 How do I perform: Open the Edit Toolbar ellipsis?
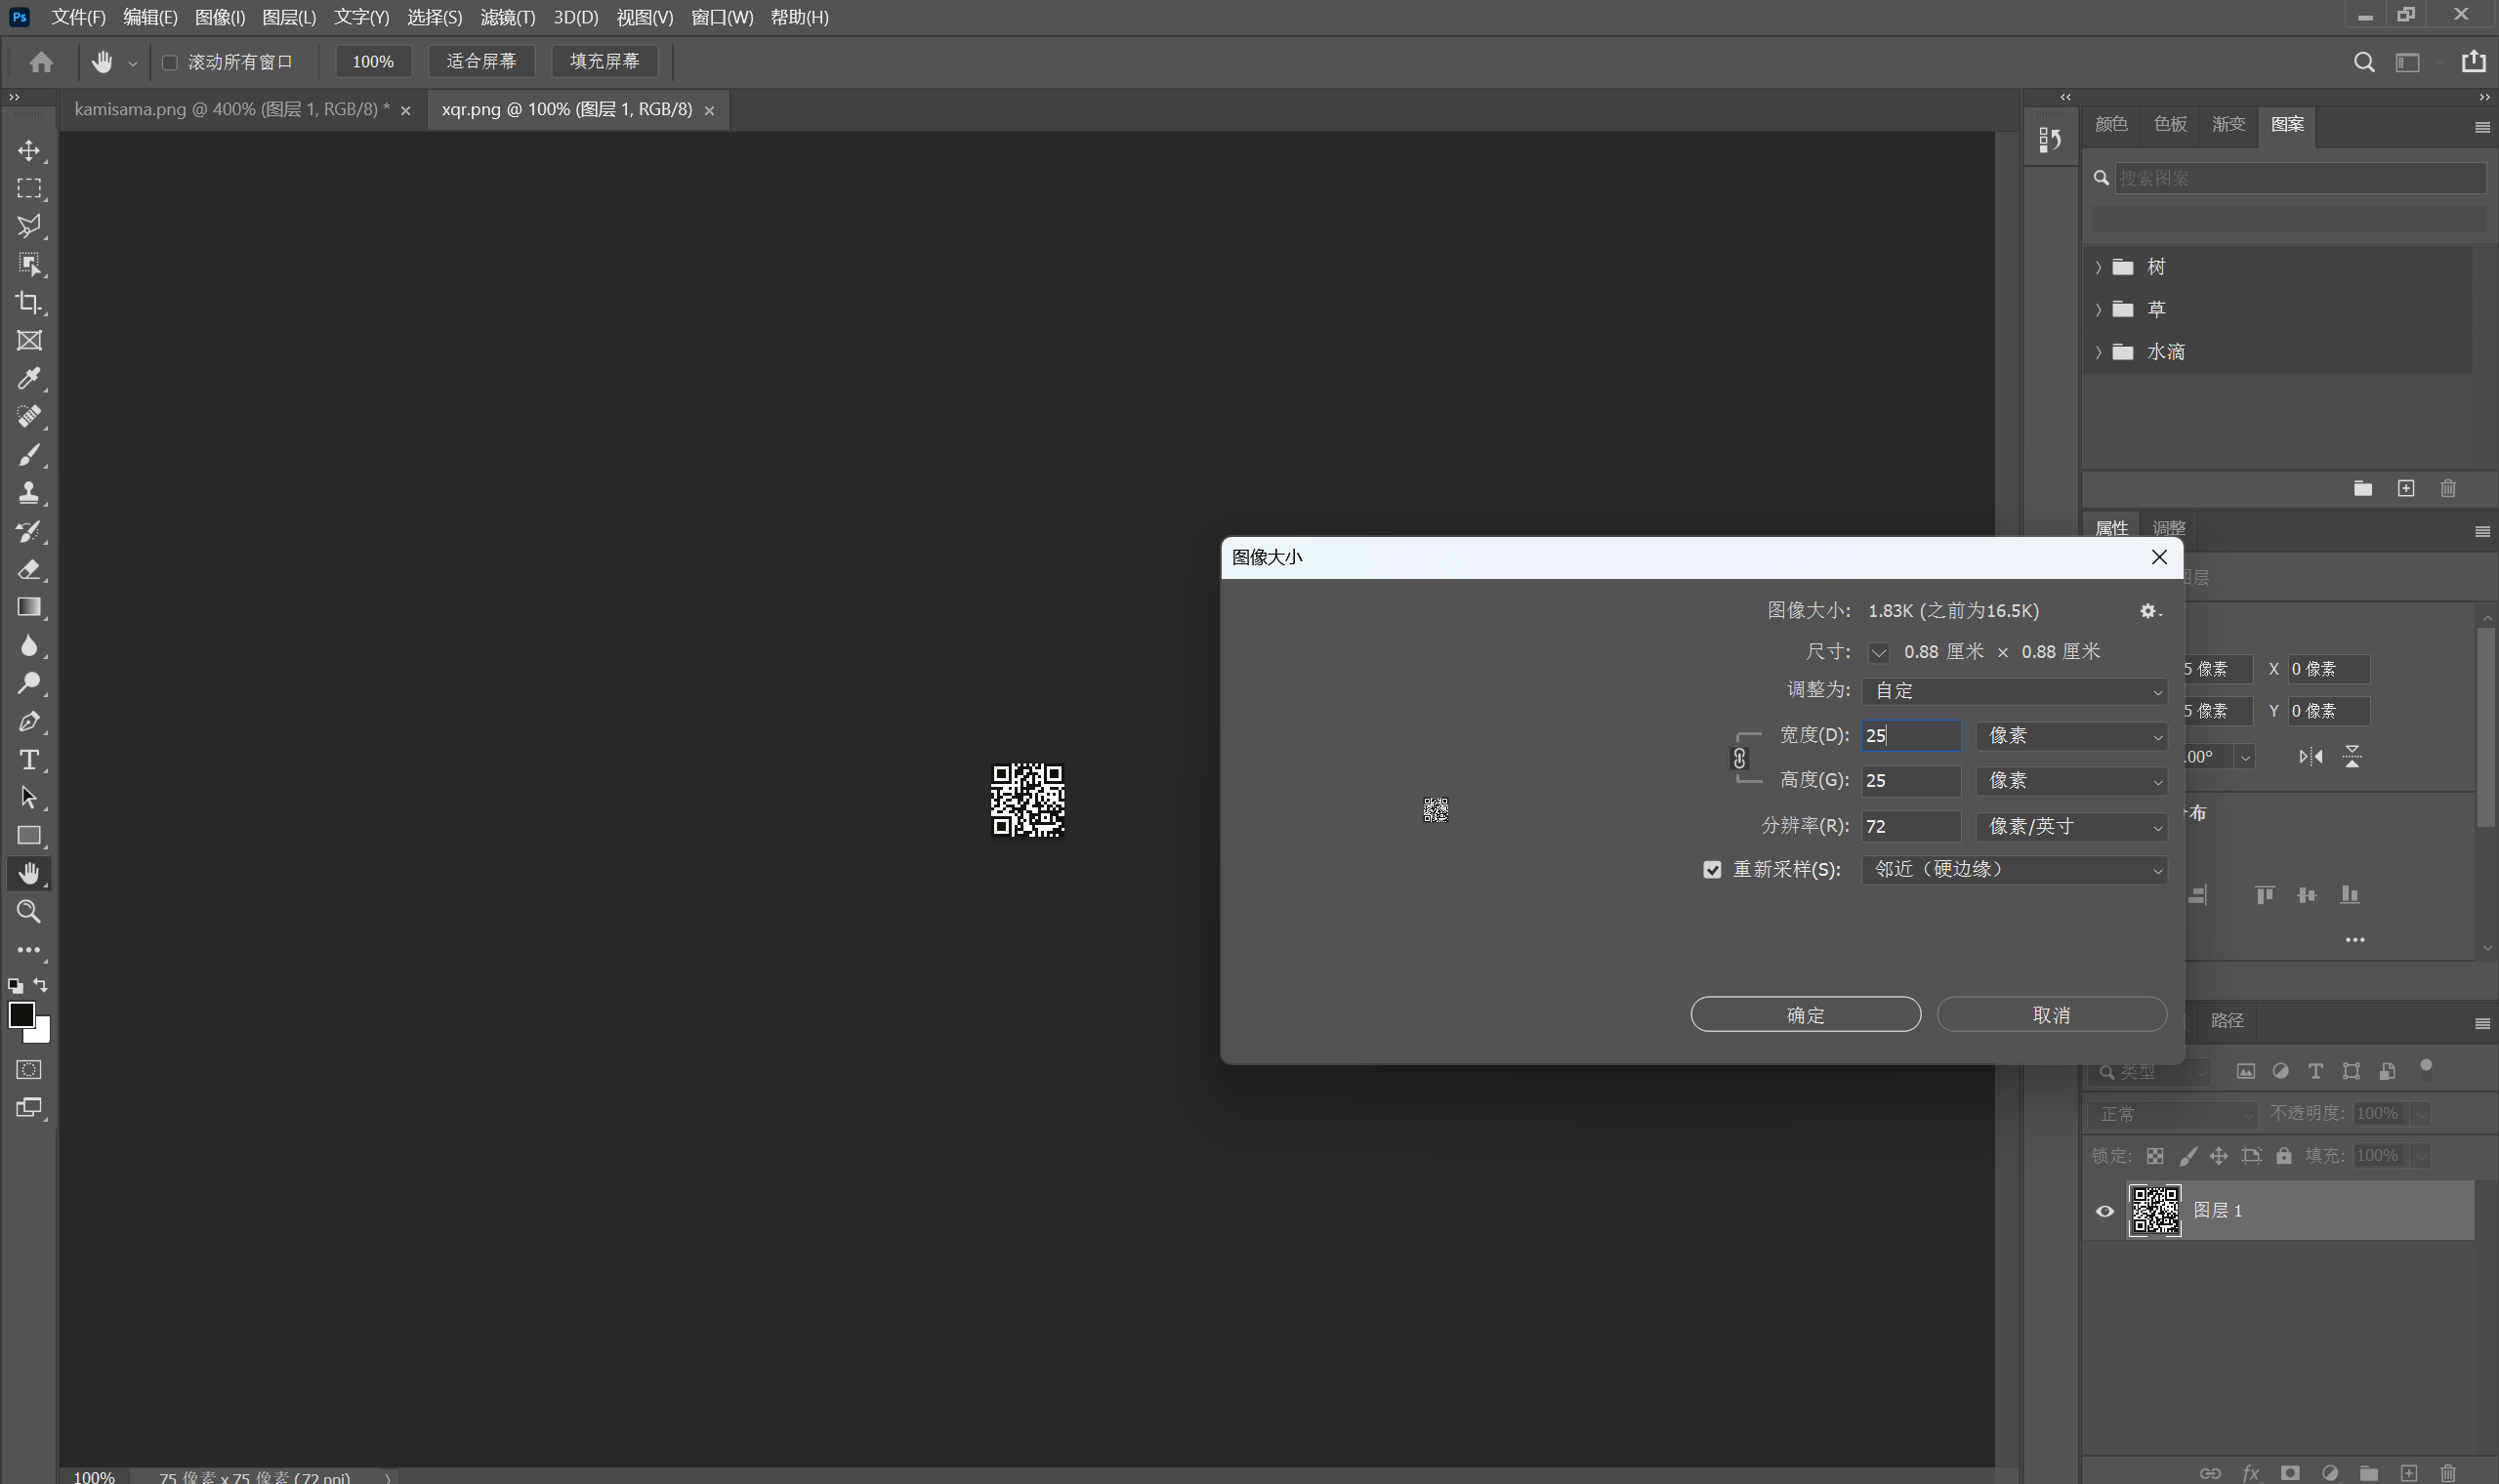29,950
